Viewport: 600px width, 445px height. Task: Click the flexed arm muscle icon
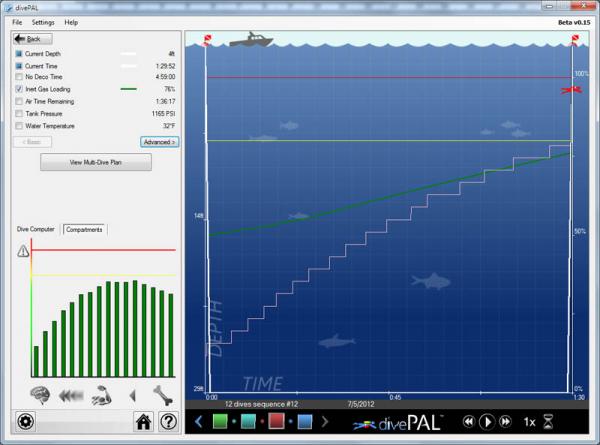click(101, 394)
